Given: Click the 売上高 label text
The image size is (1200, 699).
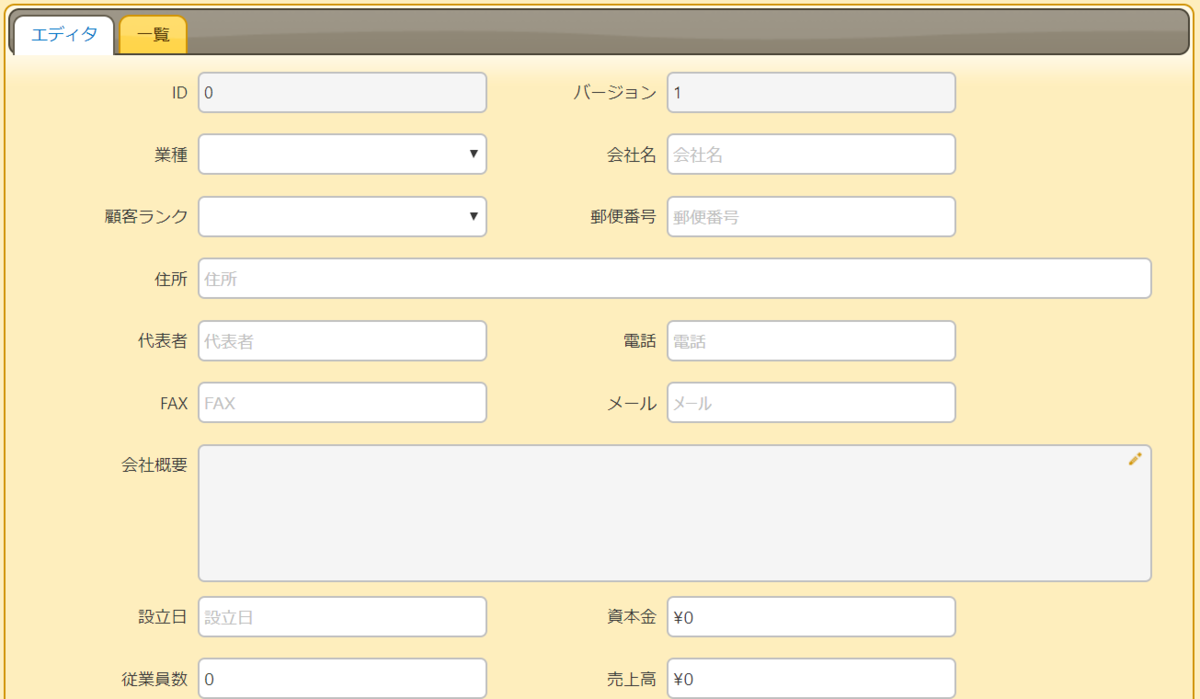Looking at the screenshot, I should [631, 680].
